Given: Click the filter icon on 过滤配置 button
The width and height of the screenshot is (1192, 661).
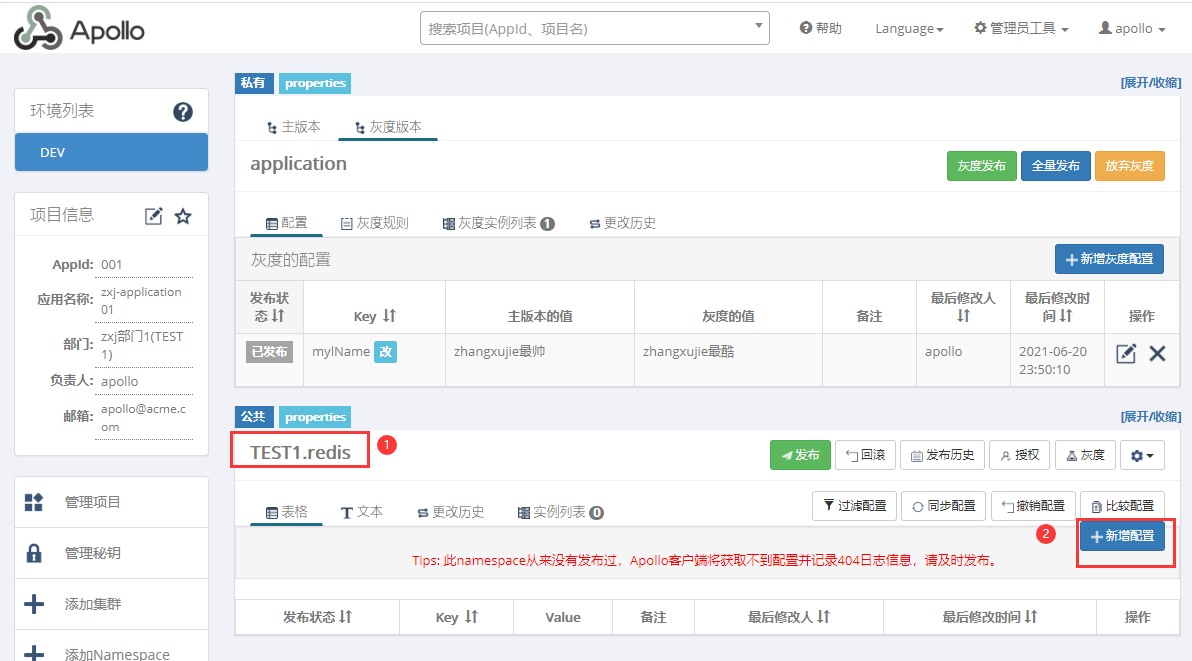Looking at the screenshot, I should click(829, 506).
